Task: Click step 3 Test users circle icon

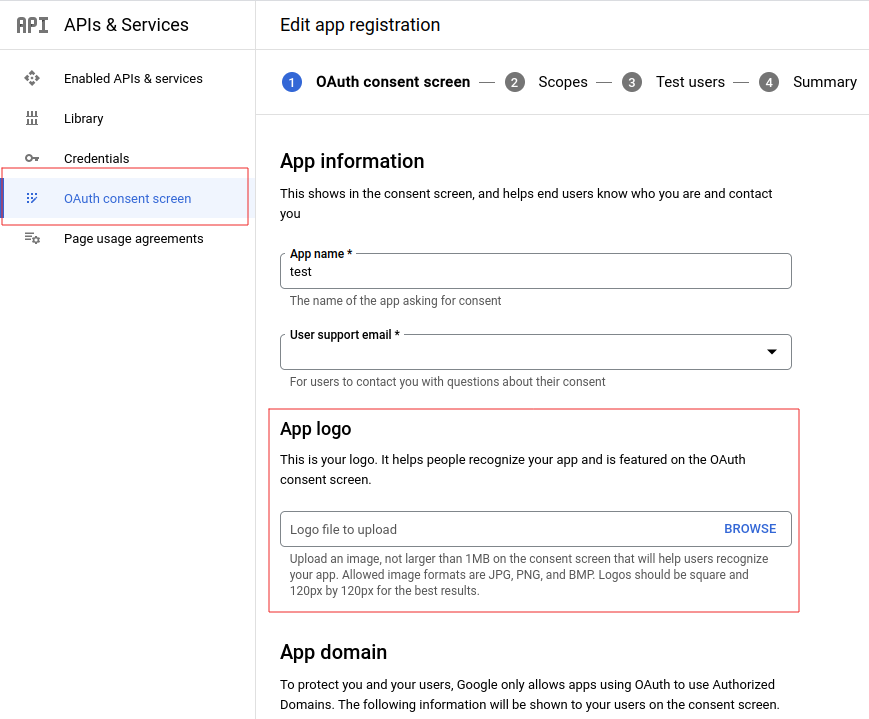Action: tap(632, 82)
